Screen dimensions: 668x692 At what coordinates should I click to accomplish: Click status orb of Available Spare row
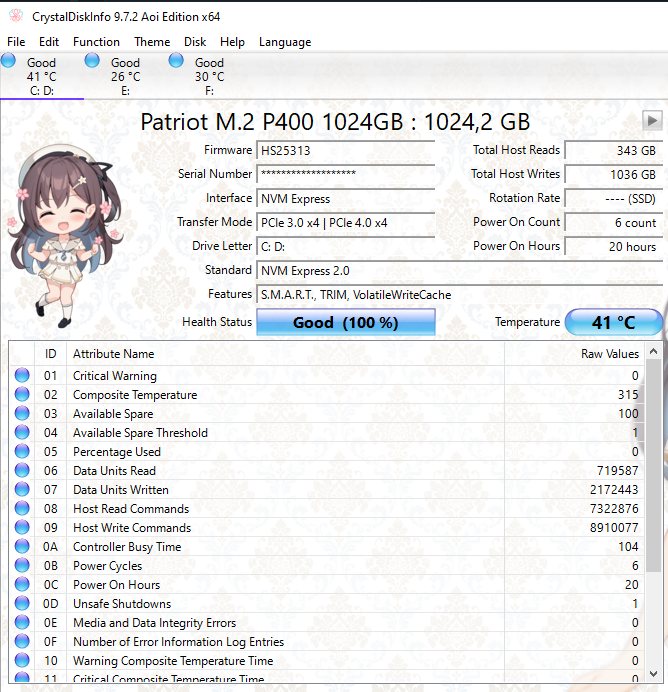[x=22, y=413]
